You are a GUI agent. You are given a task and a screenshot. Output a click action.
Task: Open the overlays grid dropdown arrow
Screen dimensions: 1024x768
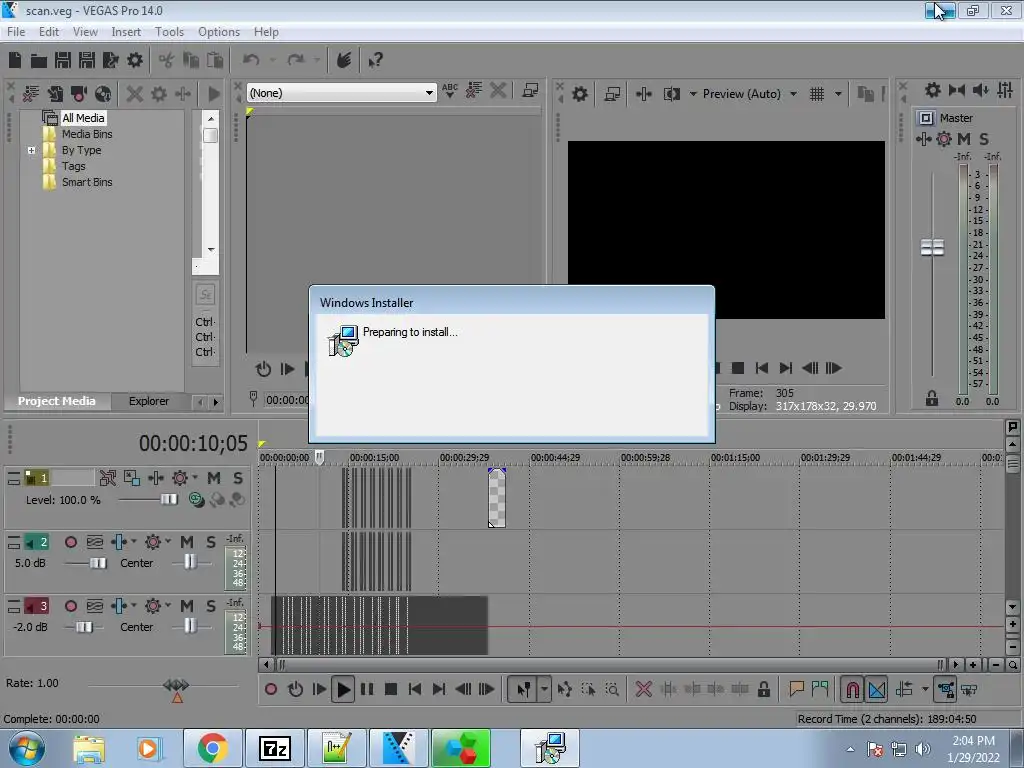838,94
